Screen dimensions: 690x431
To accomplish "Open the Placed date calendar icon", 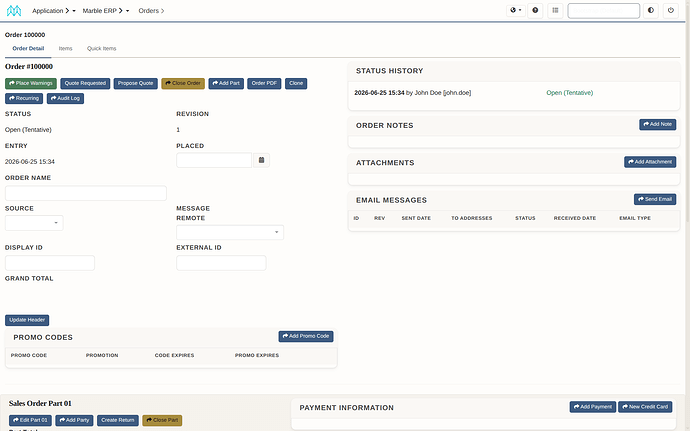I will click(x=261, y=160).
